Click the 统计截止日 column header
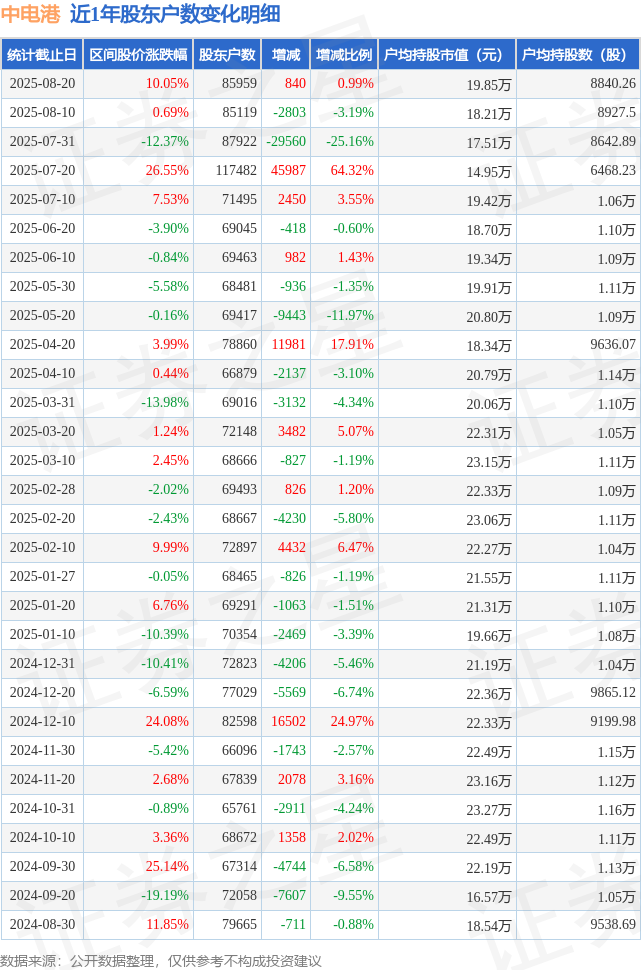641x970 pixels. click(42, 55)
